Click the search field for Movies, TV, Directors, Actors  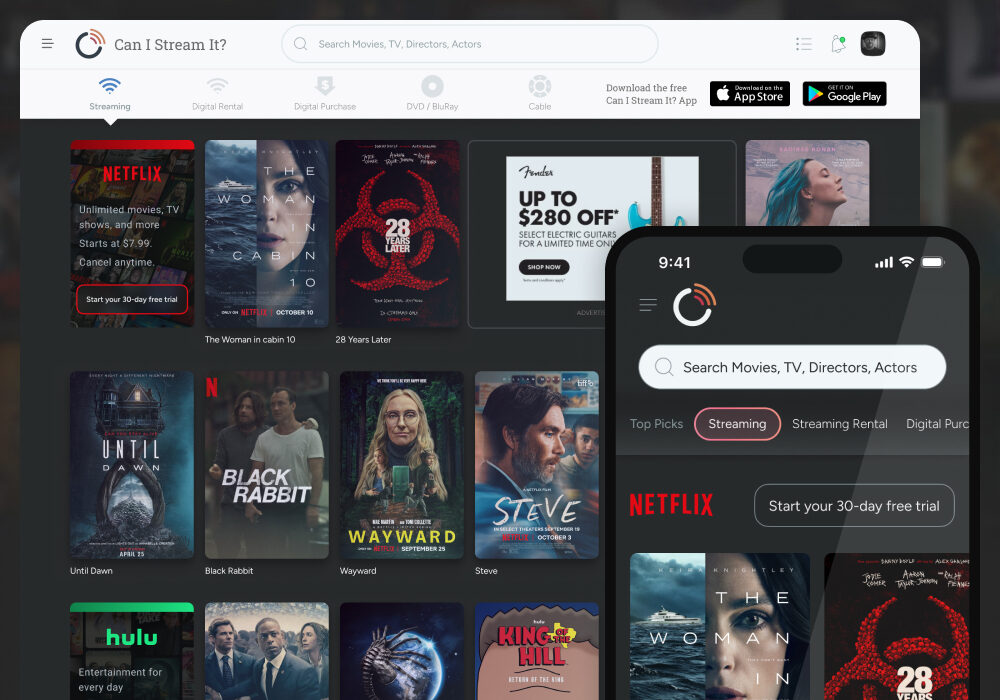click(469, 44)
